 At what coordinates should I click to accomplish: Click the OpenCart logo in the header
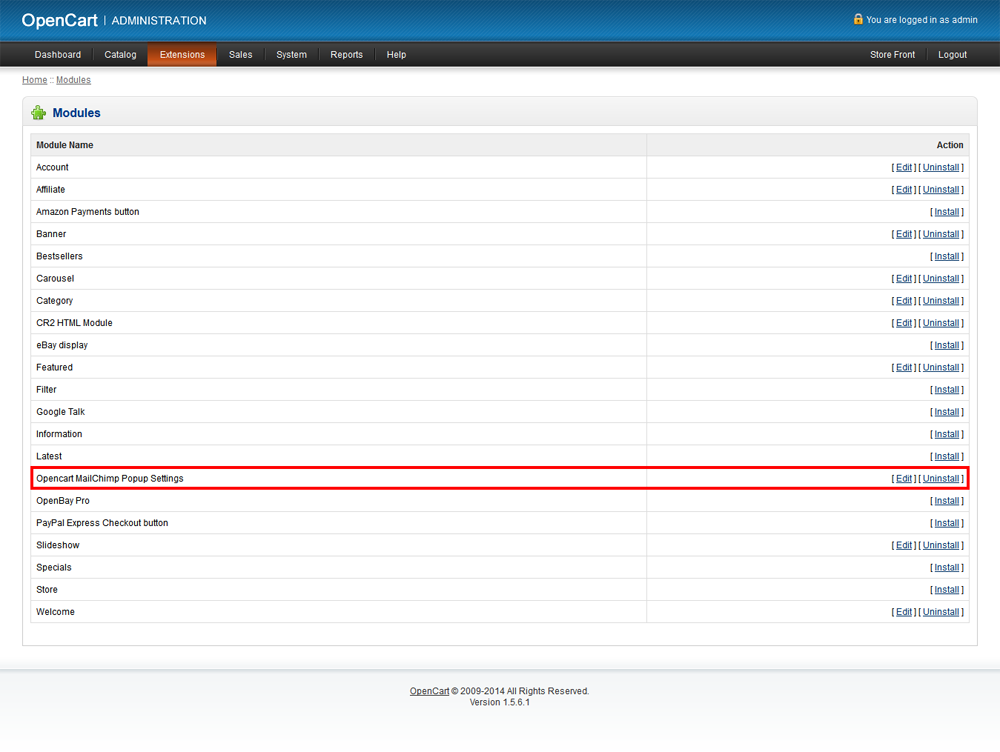point(59,20)
